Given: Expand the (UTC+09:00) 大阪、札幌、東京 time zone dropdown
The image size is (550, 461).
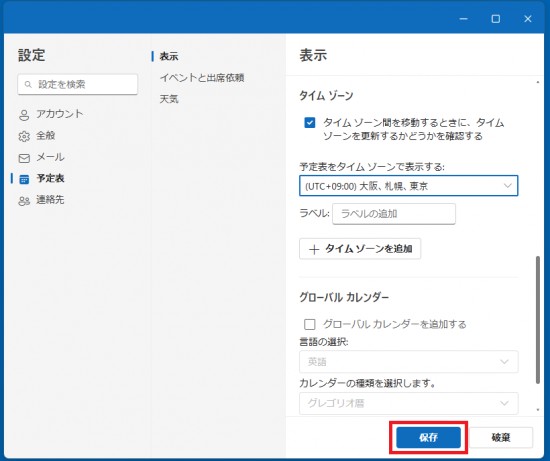Looking at the screenshot, I should click(409, 186).
